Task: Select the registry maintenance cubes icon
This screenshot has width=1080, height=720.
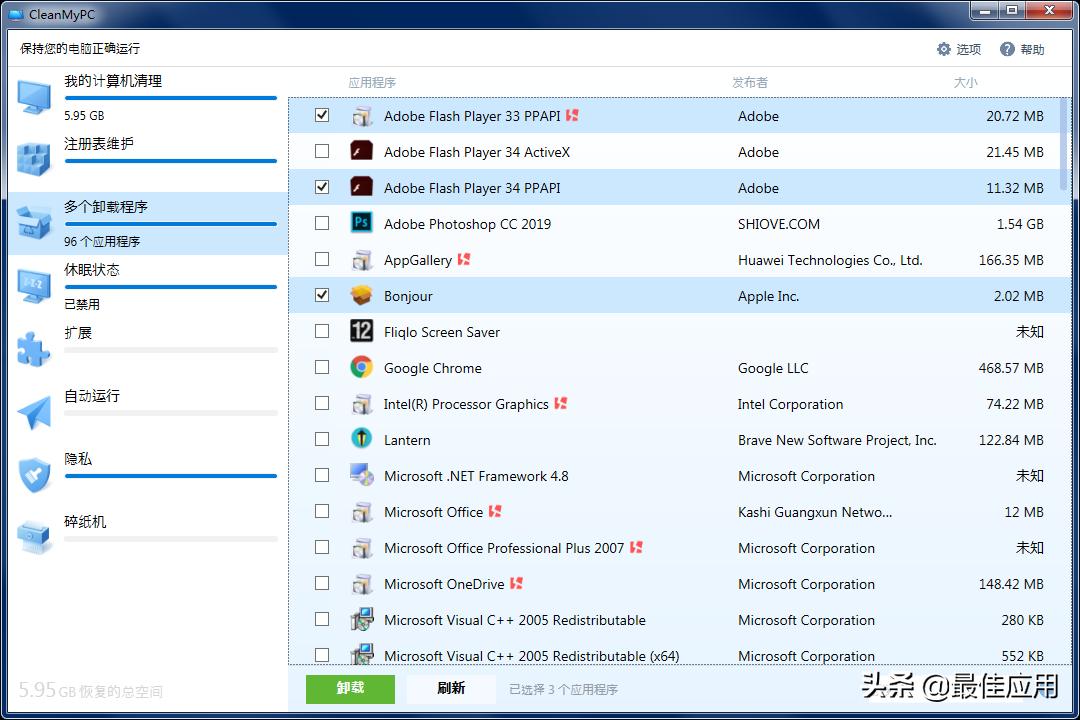Action: click(x=35, y=160)
